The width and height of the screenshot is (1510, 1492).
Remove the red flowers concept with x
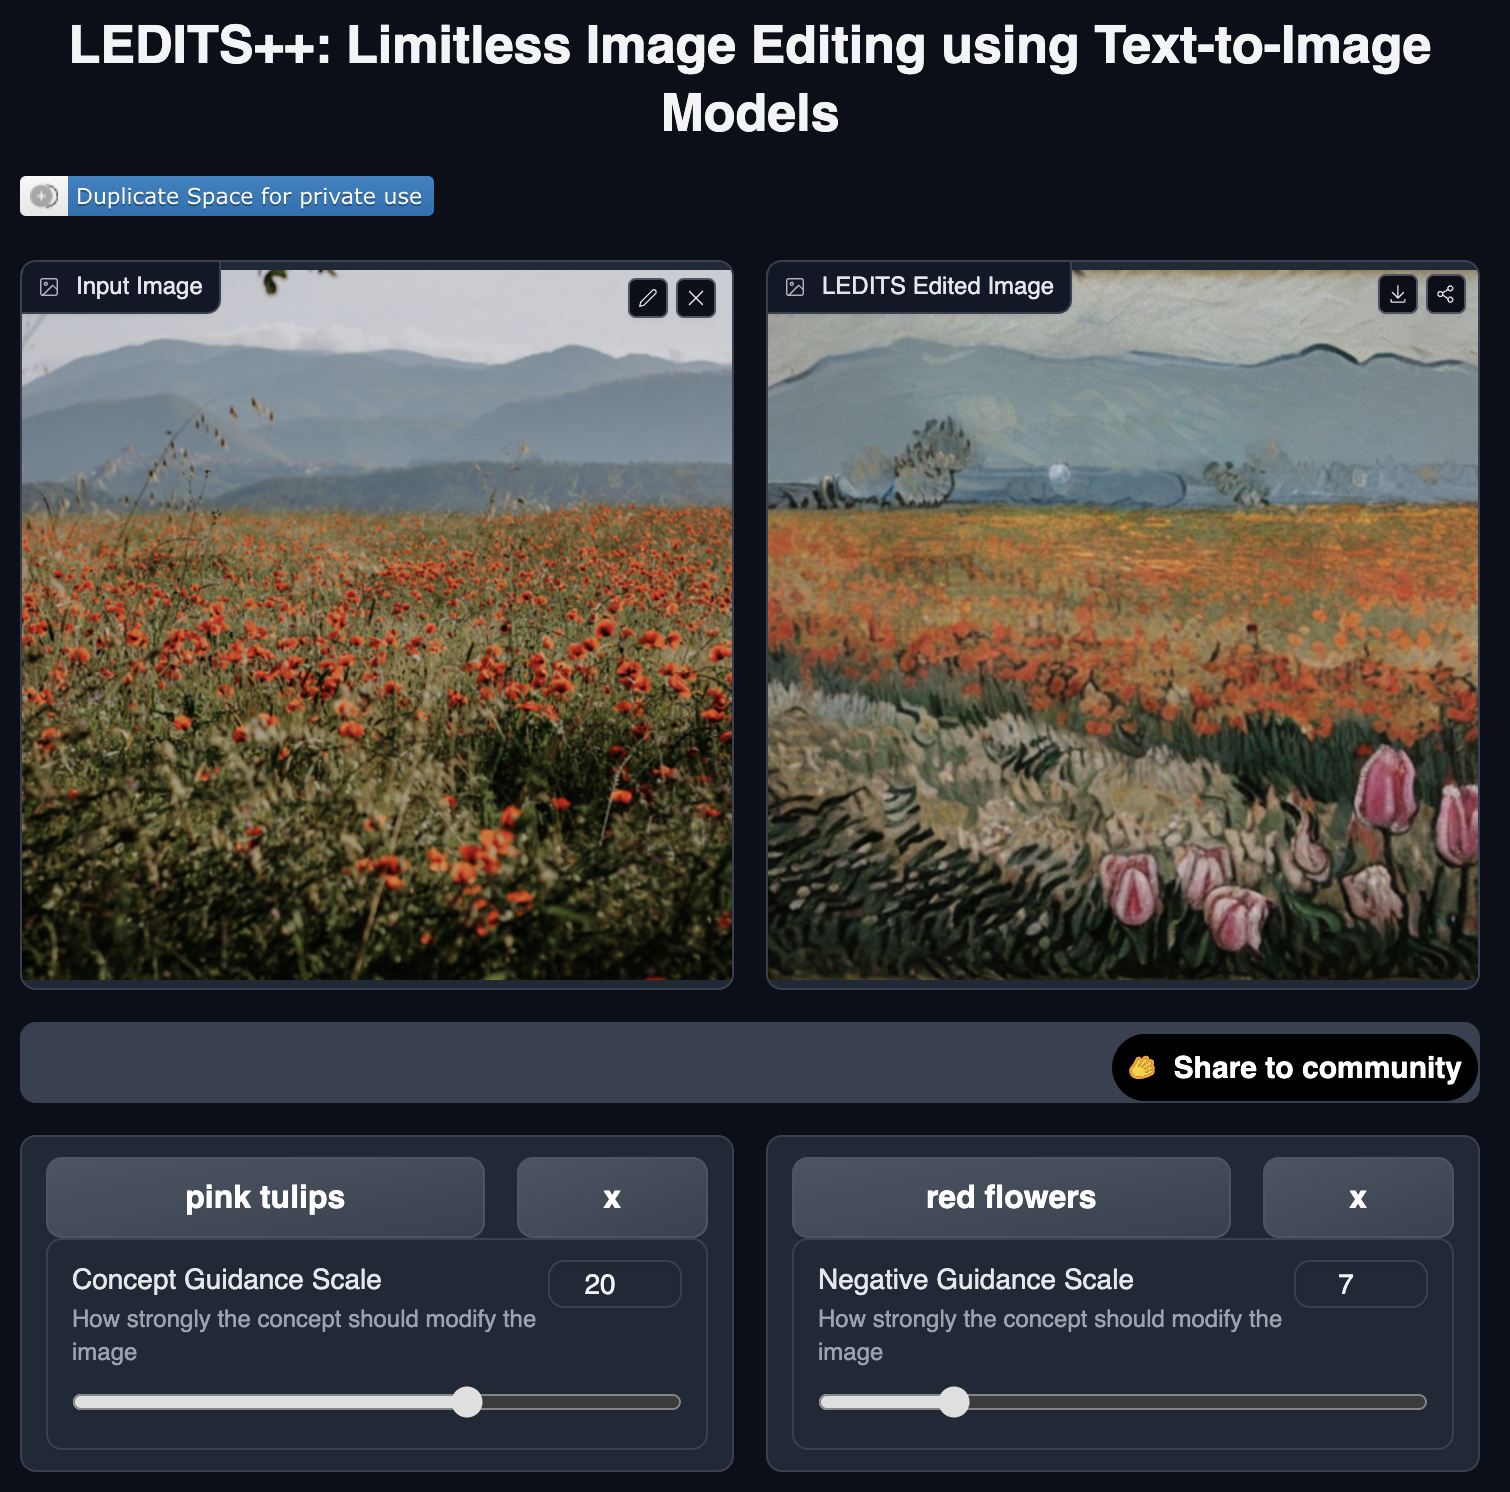click(1358, 1197)
